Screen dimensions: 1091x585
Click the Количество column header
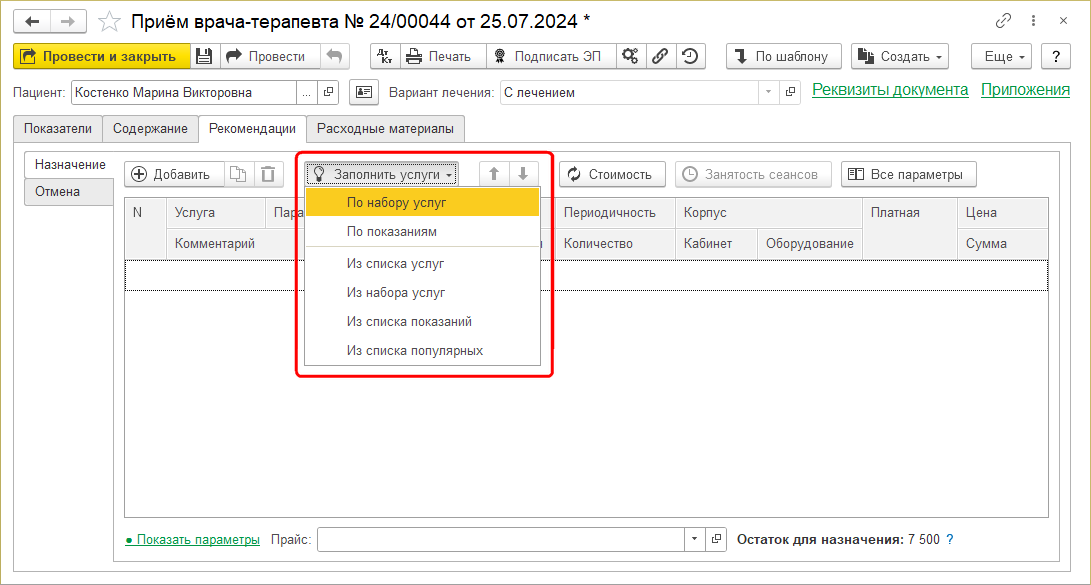(x=615, y=243)
